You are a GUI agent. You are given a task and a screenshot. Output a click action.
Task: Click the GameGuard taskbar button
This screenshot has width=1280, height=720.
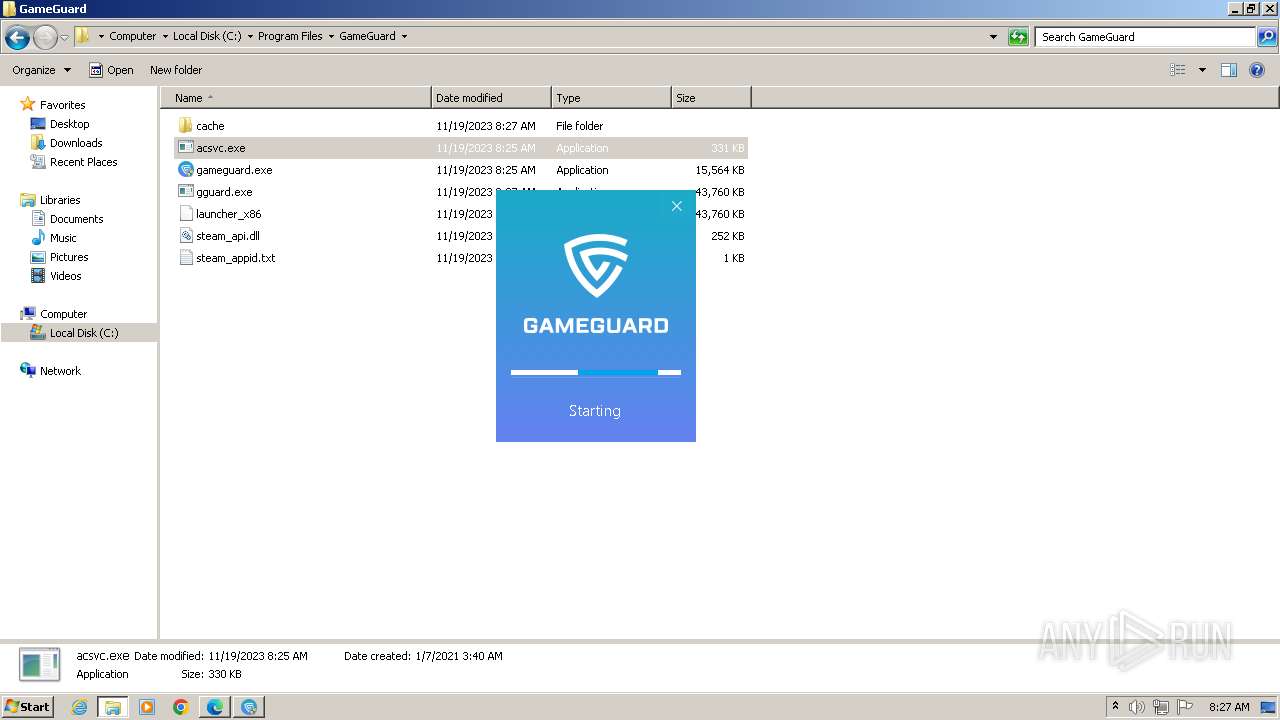(249, 707)
